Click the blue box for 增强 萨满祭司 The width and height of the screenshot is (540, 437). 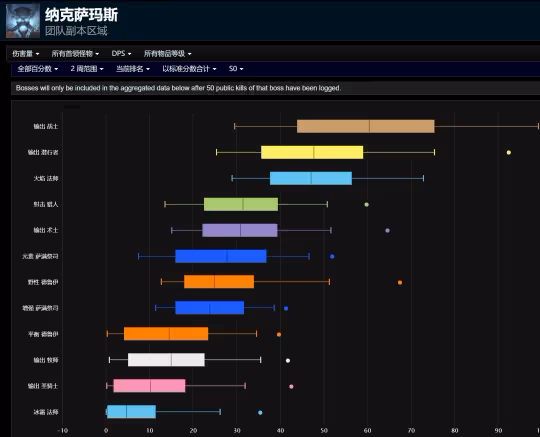[x=210, y=308]
